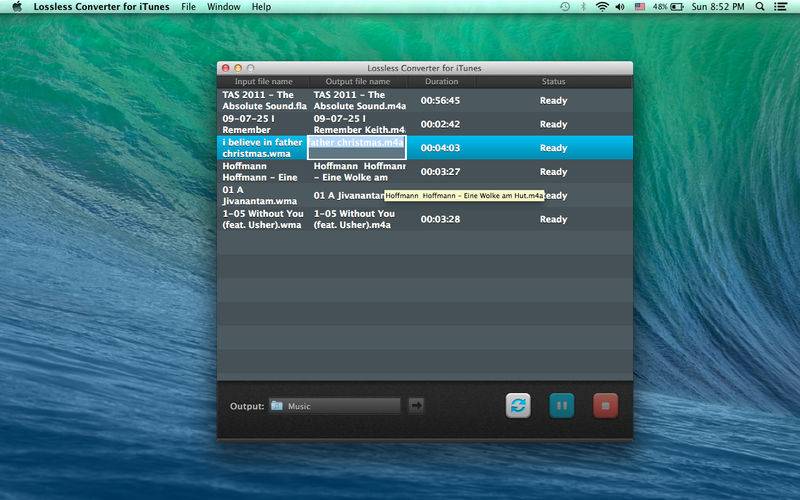This screenshot has width=800, height=500.
Task: Click the arrow button next to the Output field
Action: point(416,406)
